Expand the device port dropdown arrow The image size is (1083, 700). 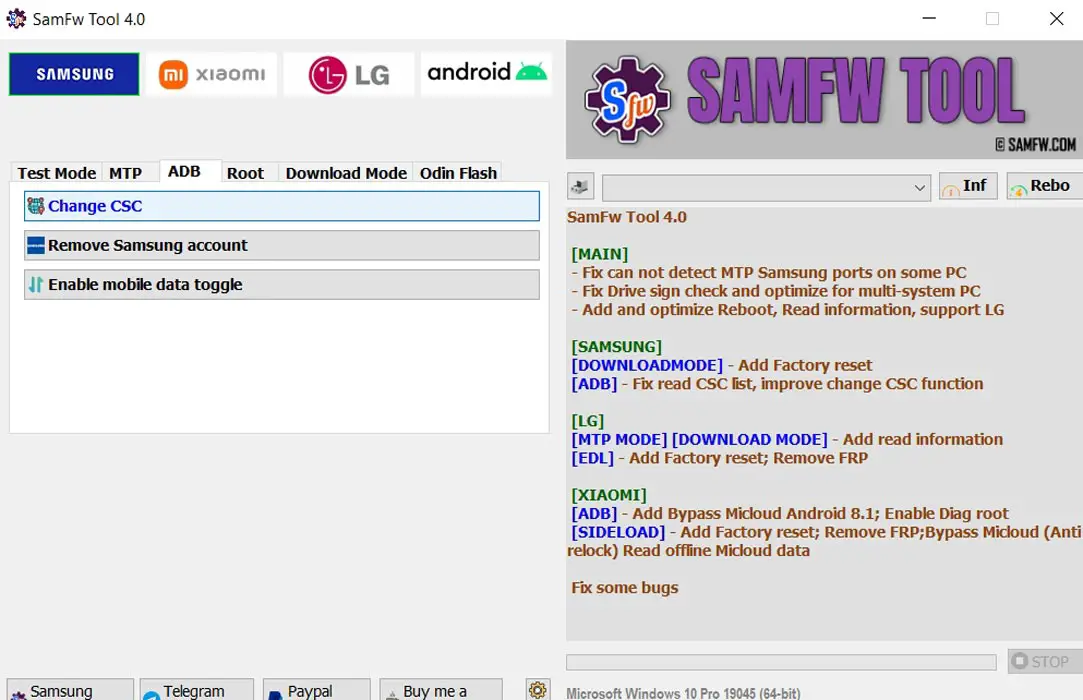(x=919, y=187)
